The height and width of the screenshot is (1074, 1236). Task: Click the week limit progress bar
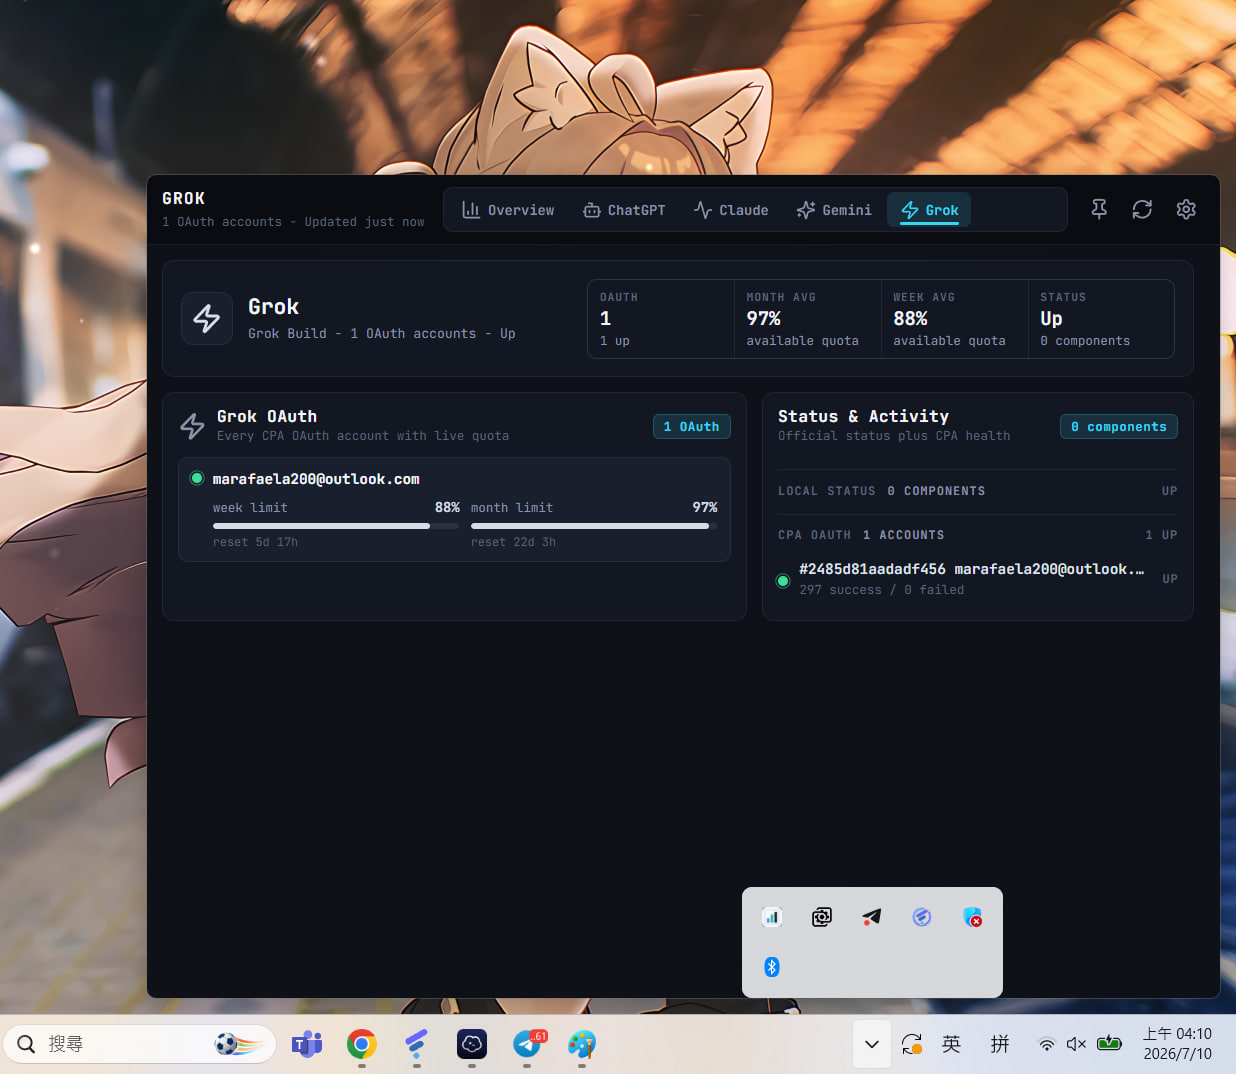[x=336, y=526]
